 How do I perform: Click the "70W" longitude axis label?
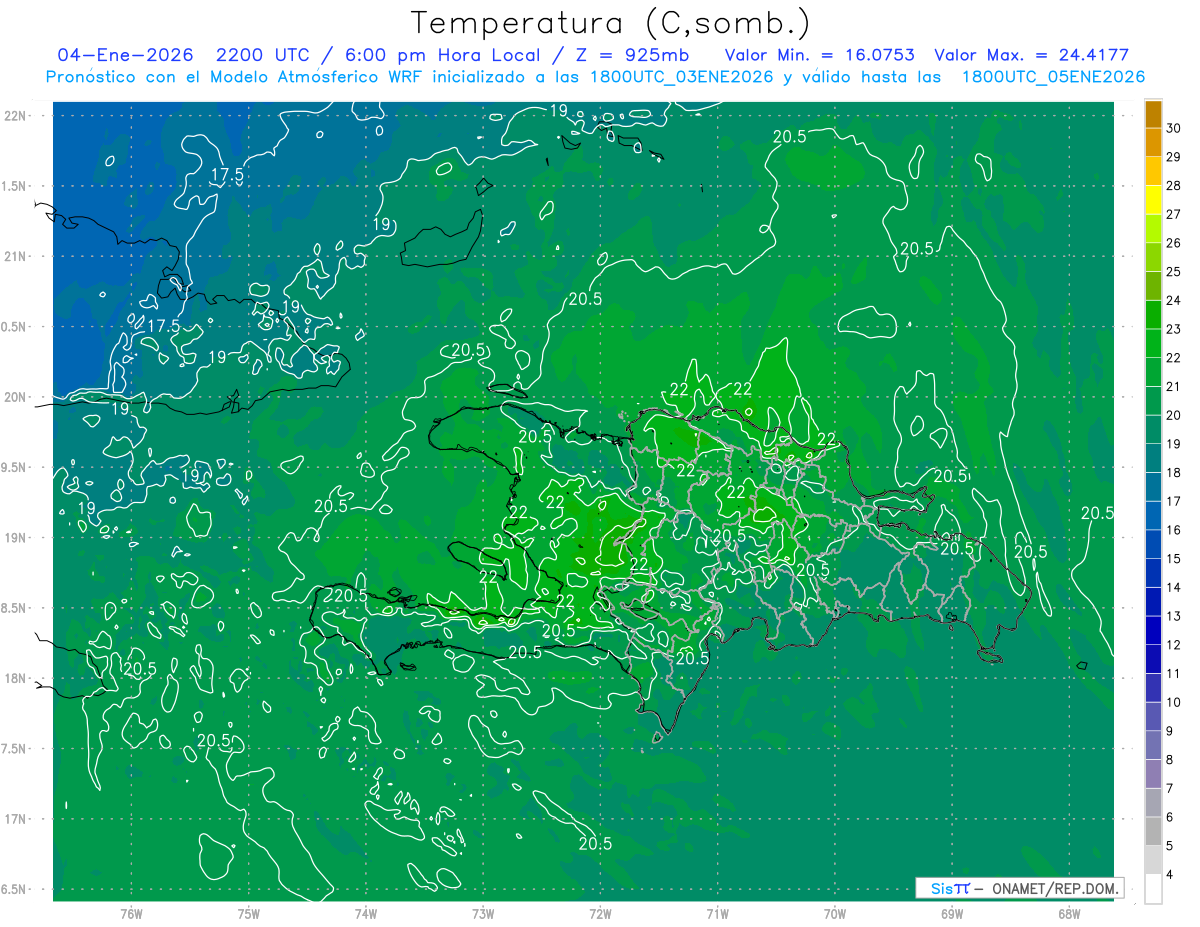tap(835, 914)
